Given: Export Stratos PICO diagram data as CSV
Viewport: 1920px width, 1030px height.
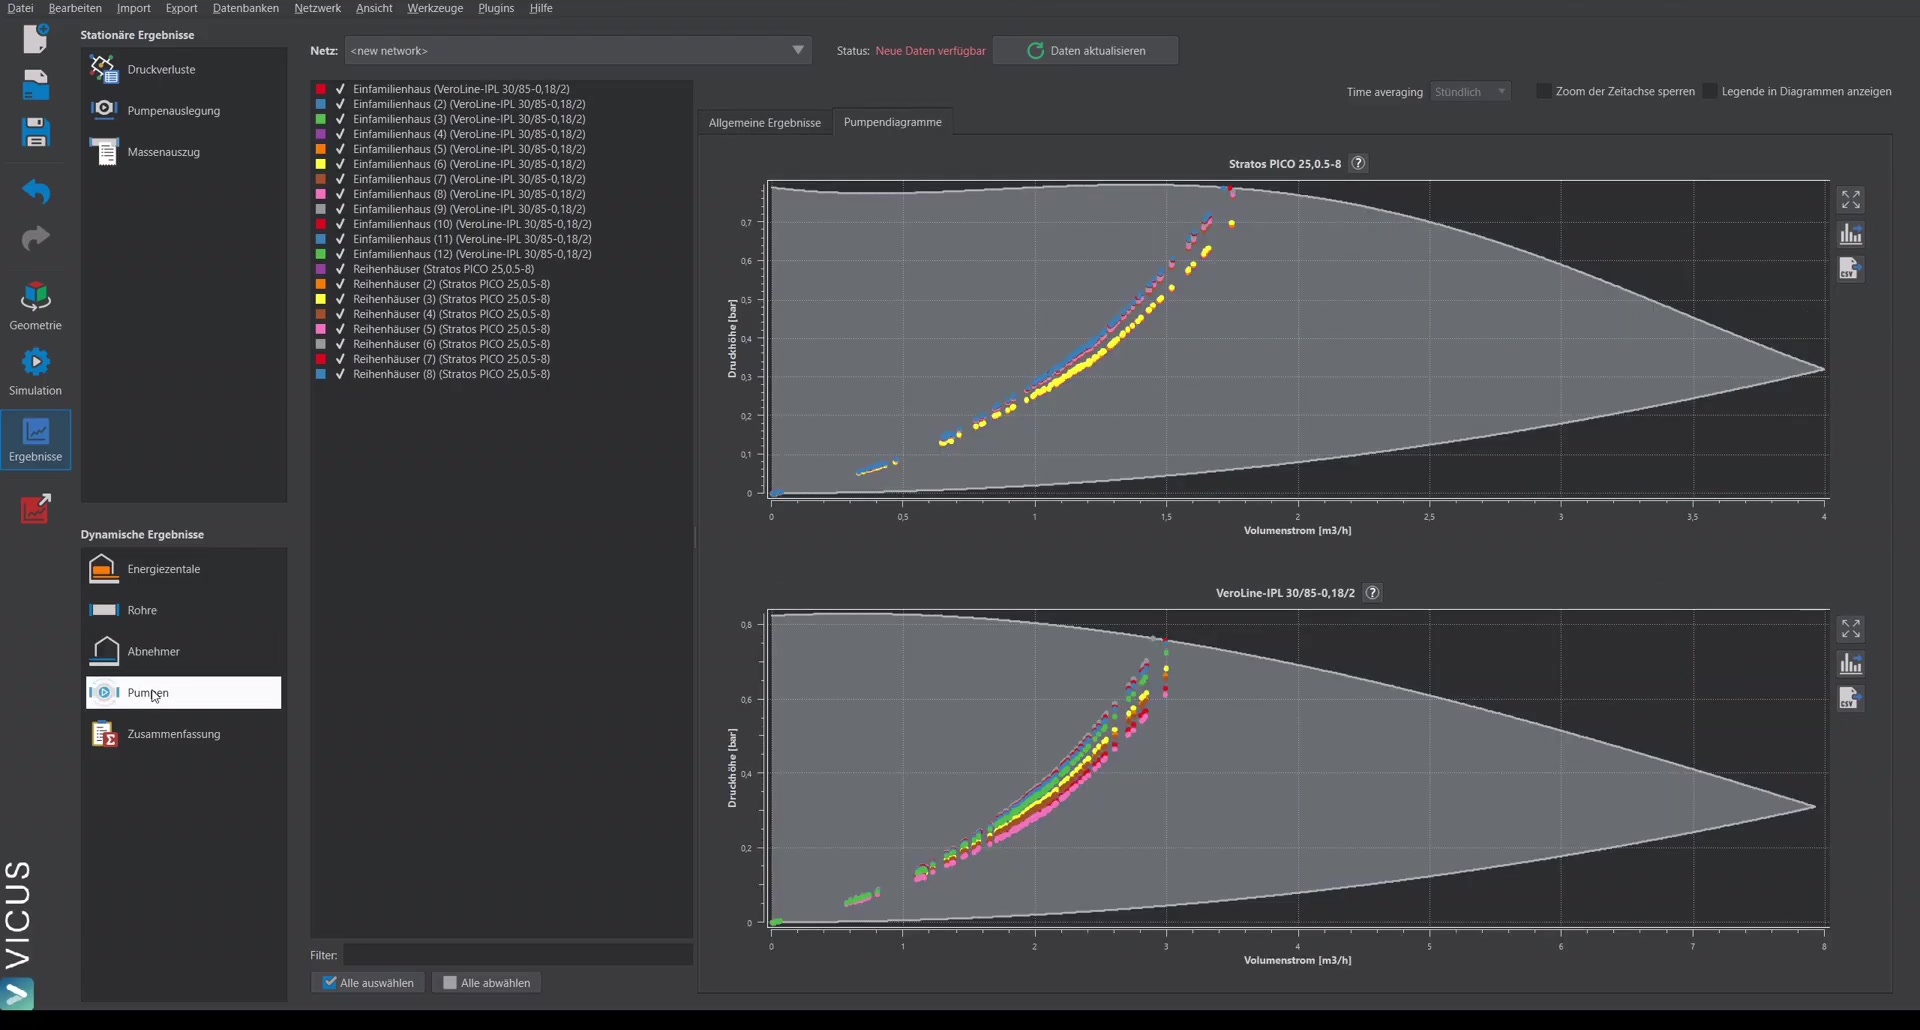Looking at the screenshot, I should [1851, 268].
